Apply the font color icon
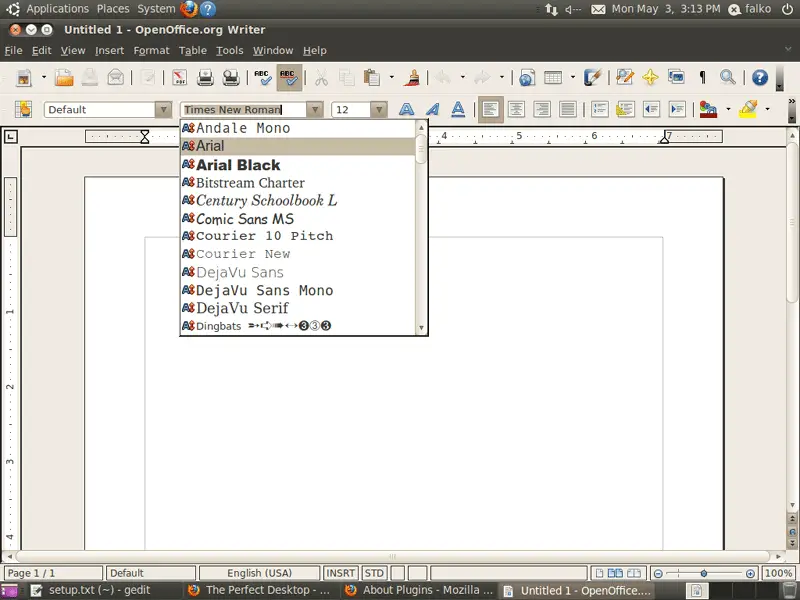Screen dimensions: 800x600 [x=708, y=109]
